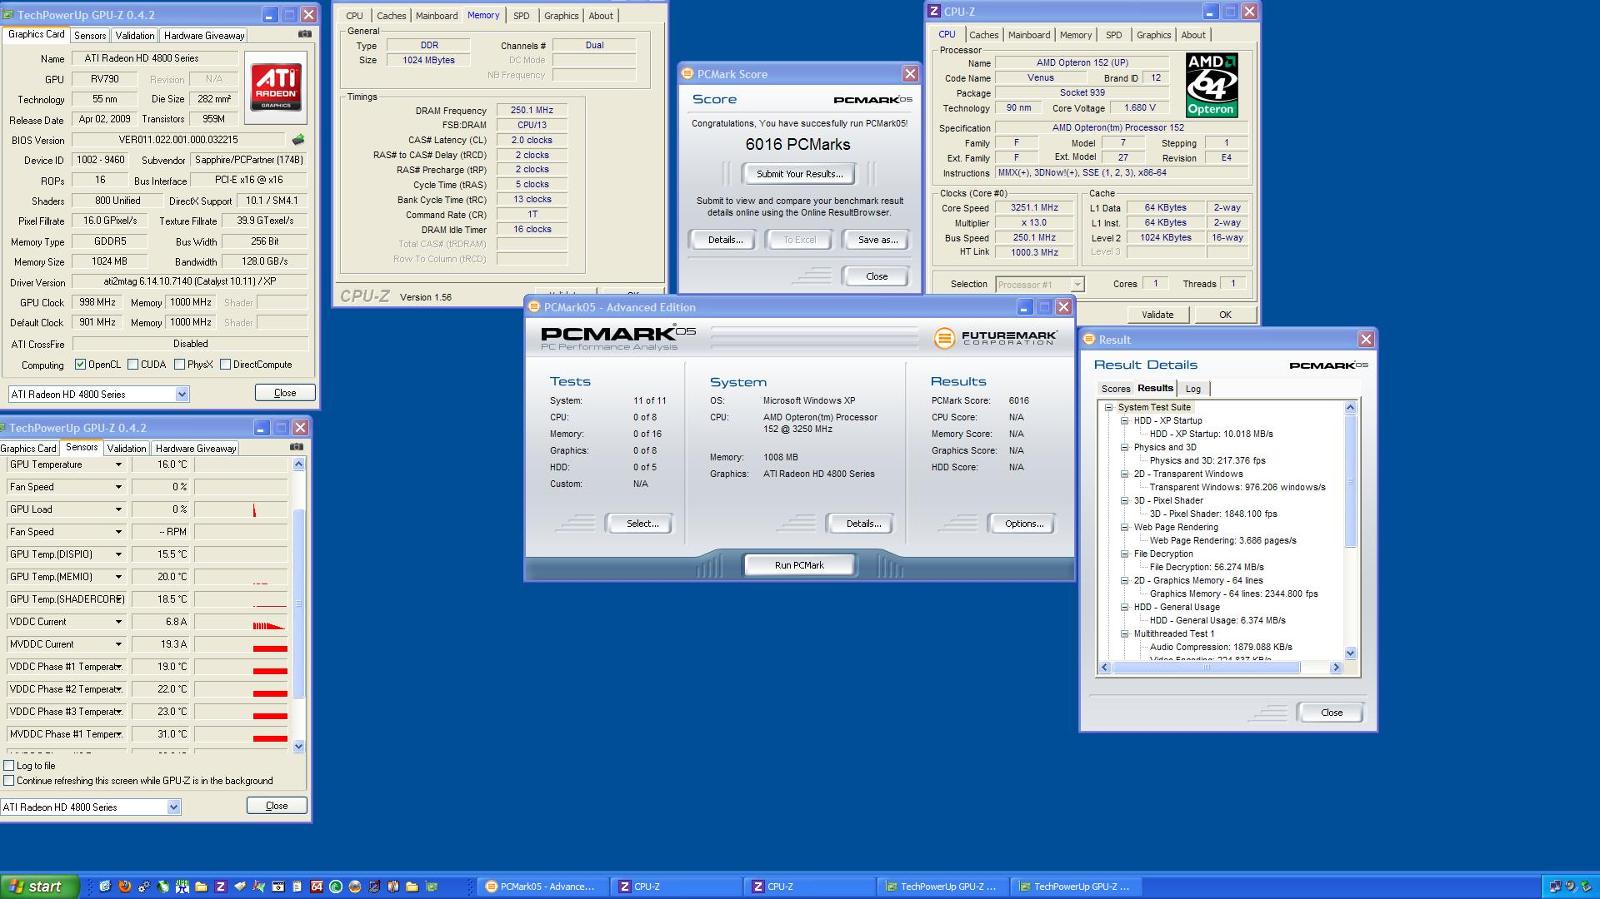
Task: Collapse the Physics and 3D node
Action: [x=1125, y=447]
